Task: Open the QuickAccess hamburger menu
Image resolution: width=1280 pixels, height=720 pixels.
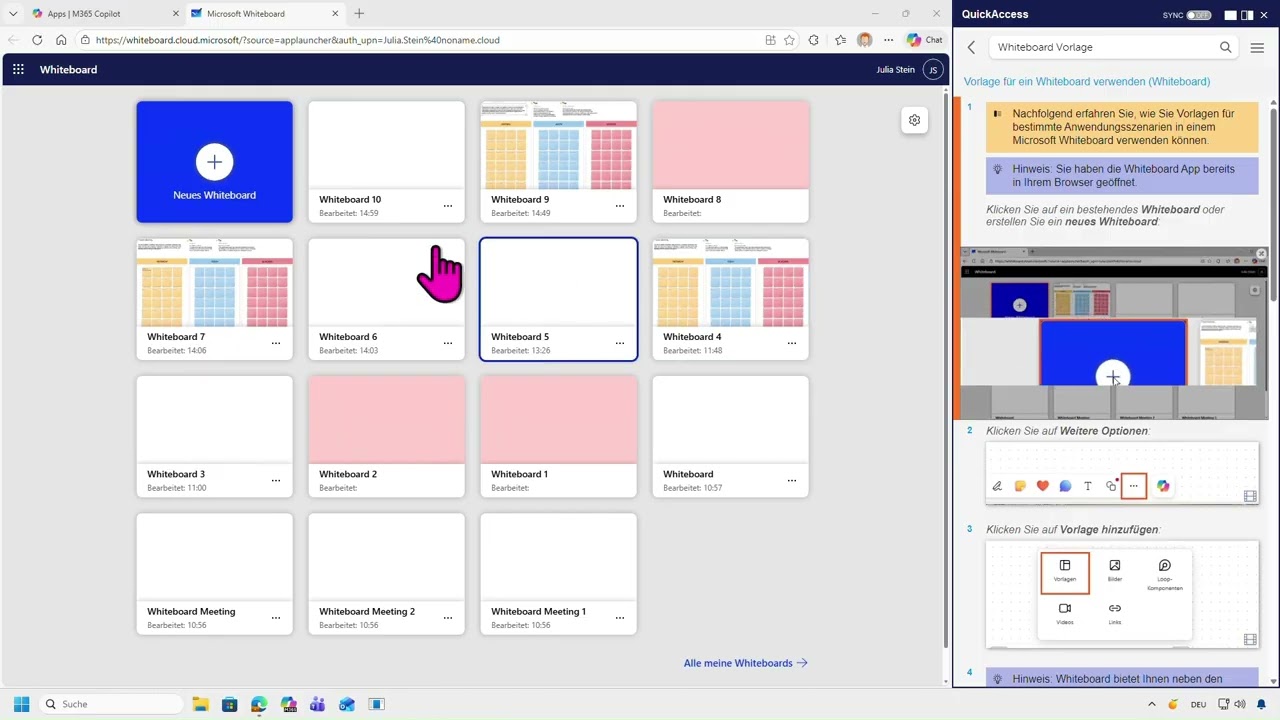Action: 1257,47
